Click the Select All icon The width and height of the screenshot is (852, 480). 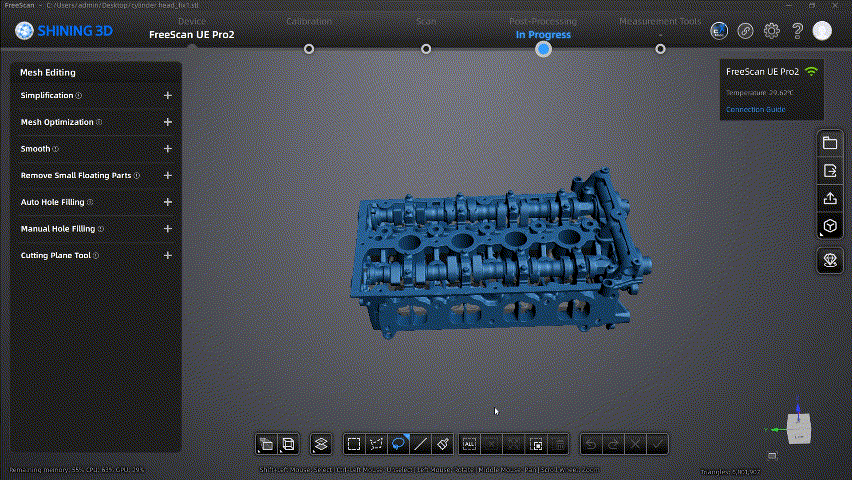(x=469, y=444)
